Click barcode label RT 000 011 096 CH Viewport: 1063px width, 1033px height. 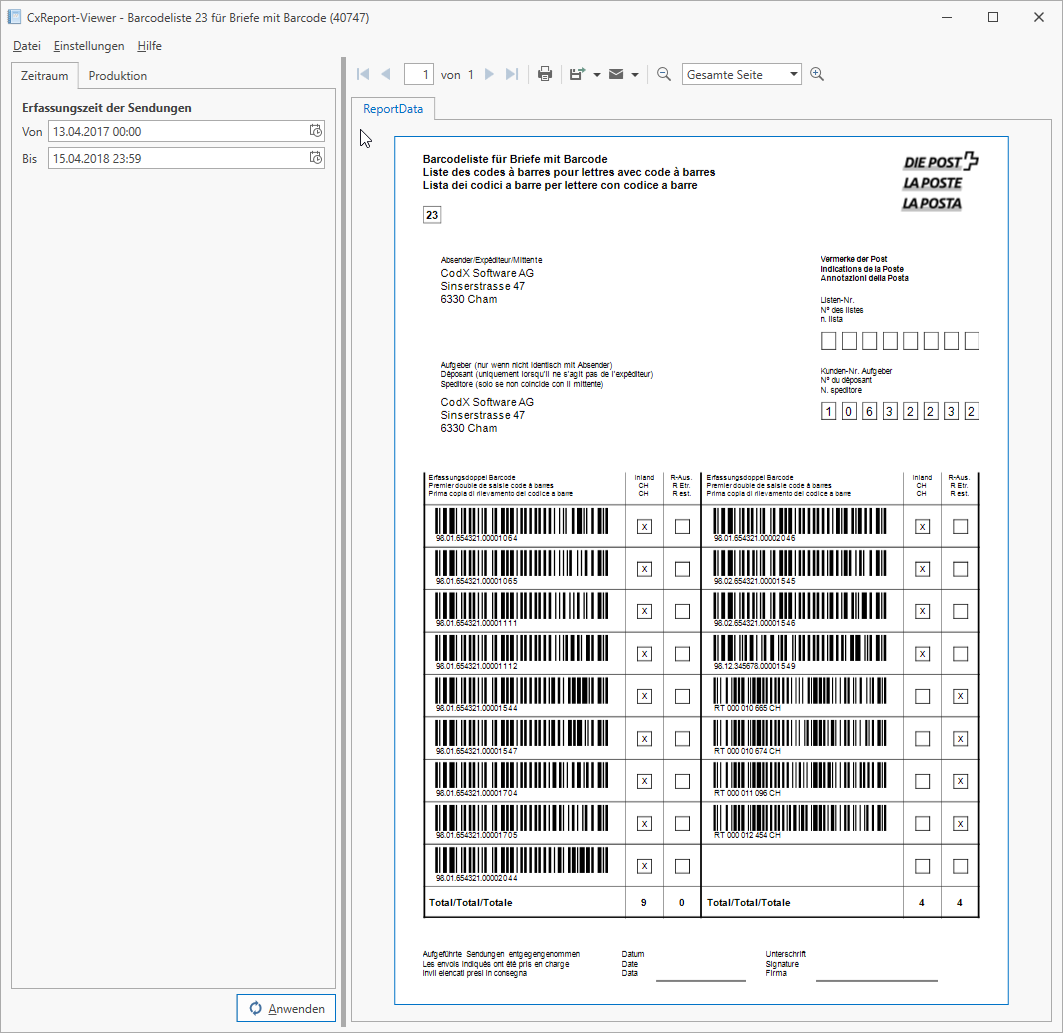747,793
